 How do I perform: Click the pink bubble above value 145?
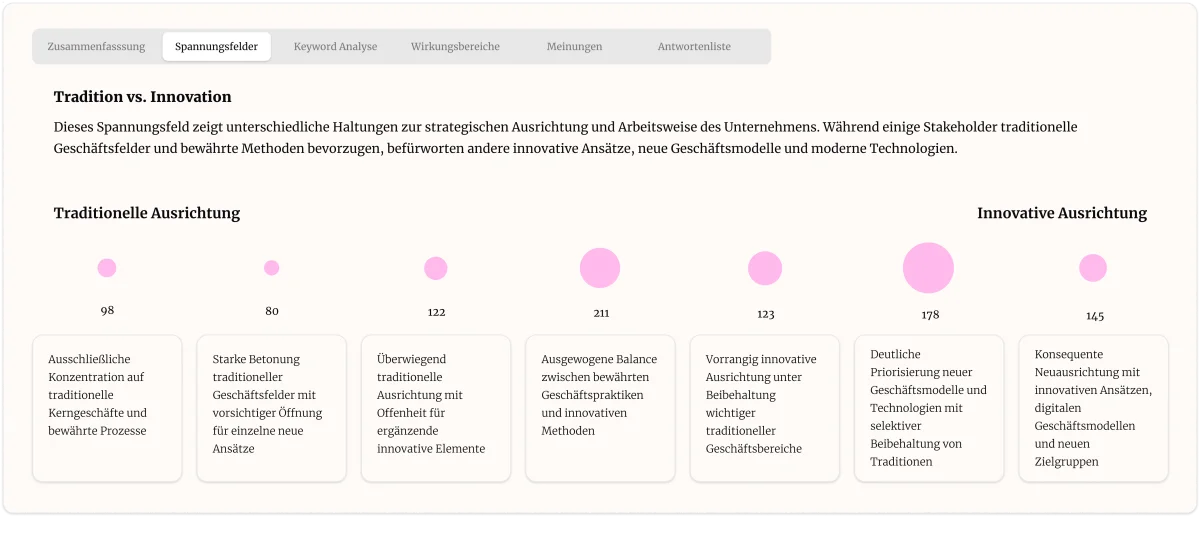pyautogui.click(x=1093, y=268)
